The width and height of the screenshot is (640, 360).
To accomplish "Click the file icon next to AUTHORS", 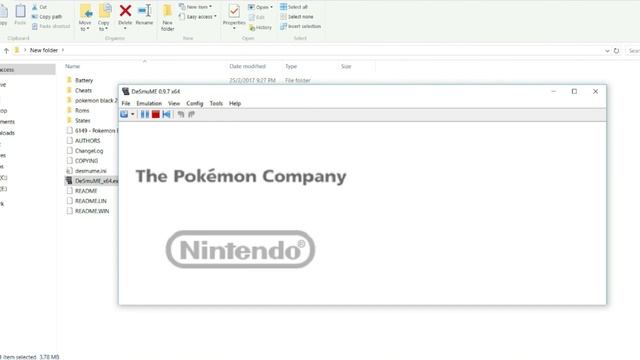I will click(x=69, y=140).
